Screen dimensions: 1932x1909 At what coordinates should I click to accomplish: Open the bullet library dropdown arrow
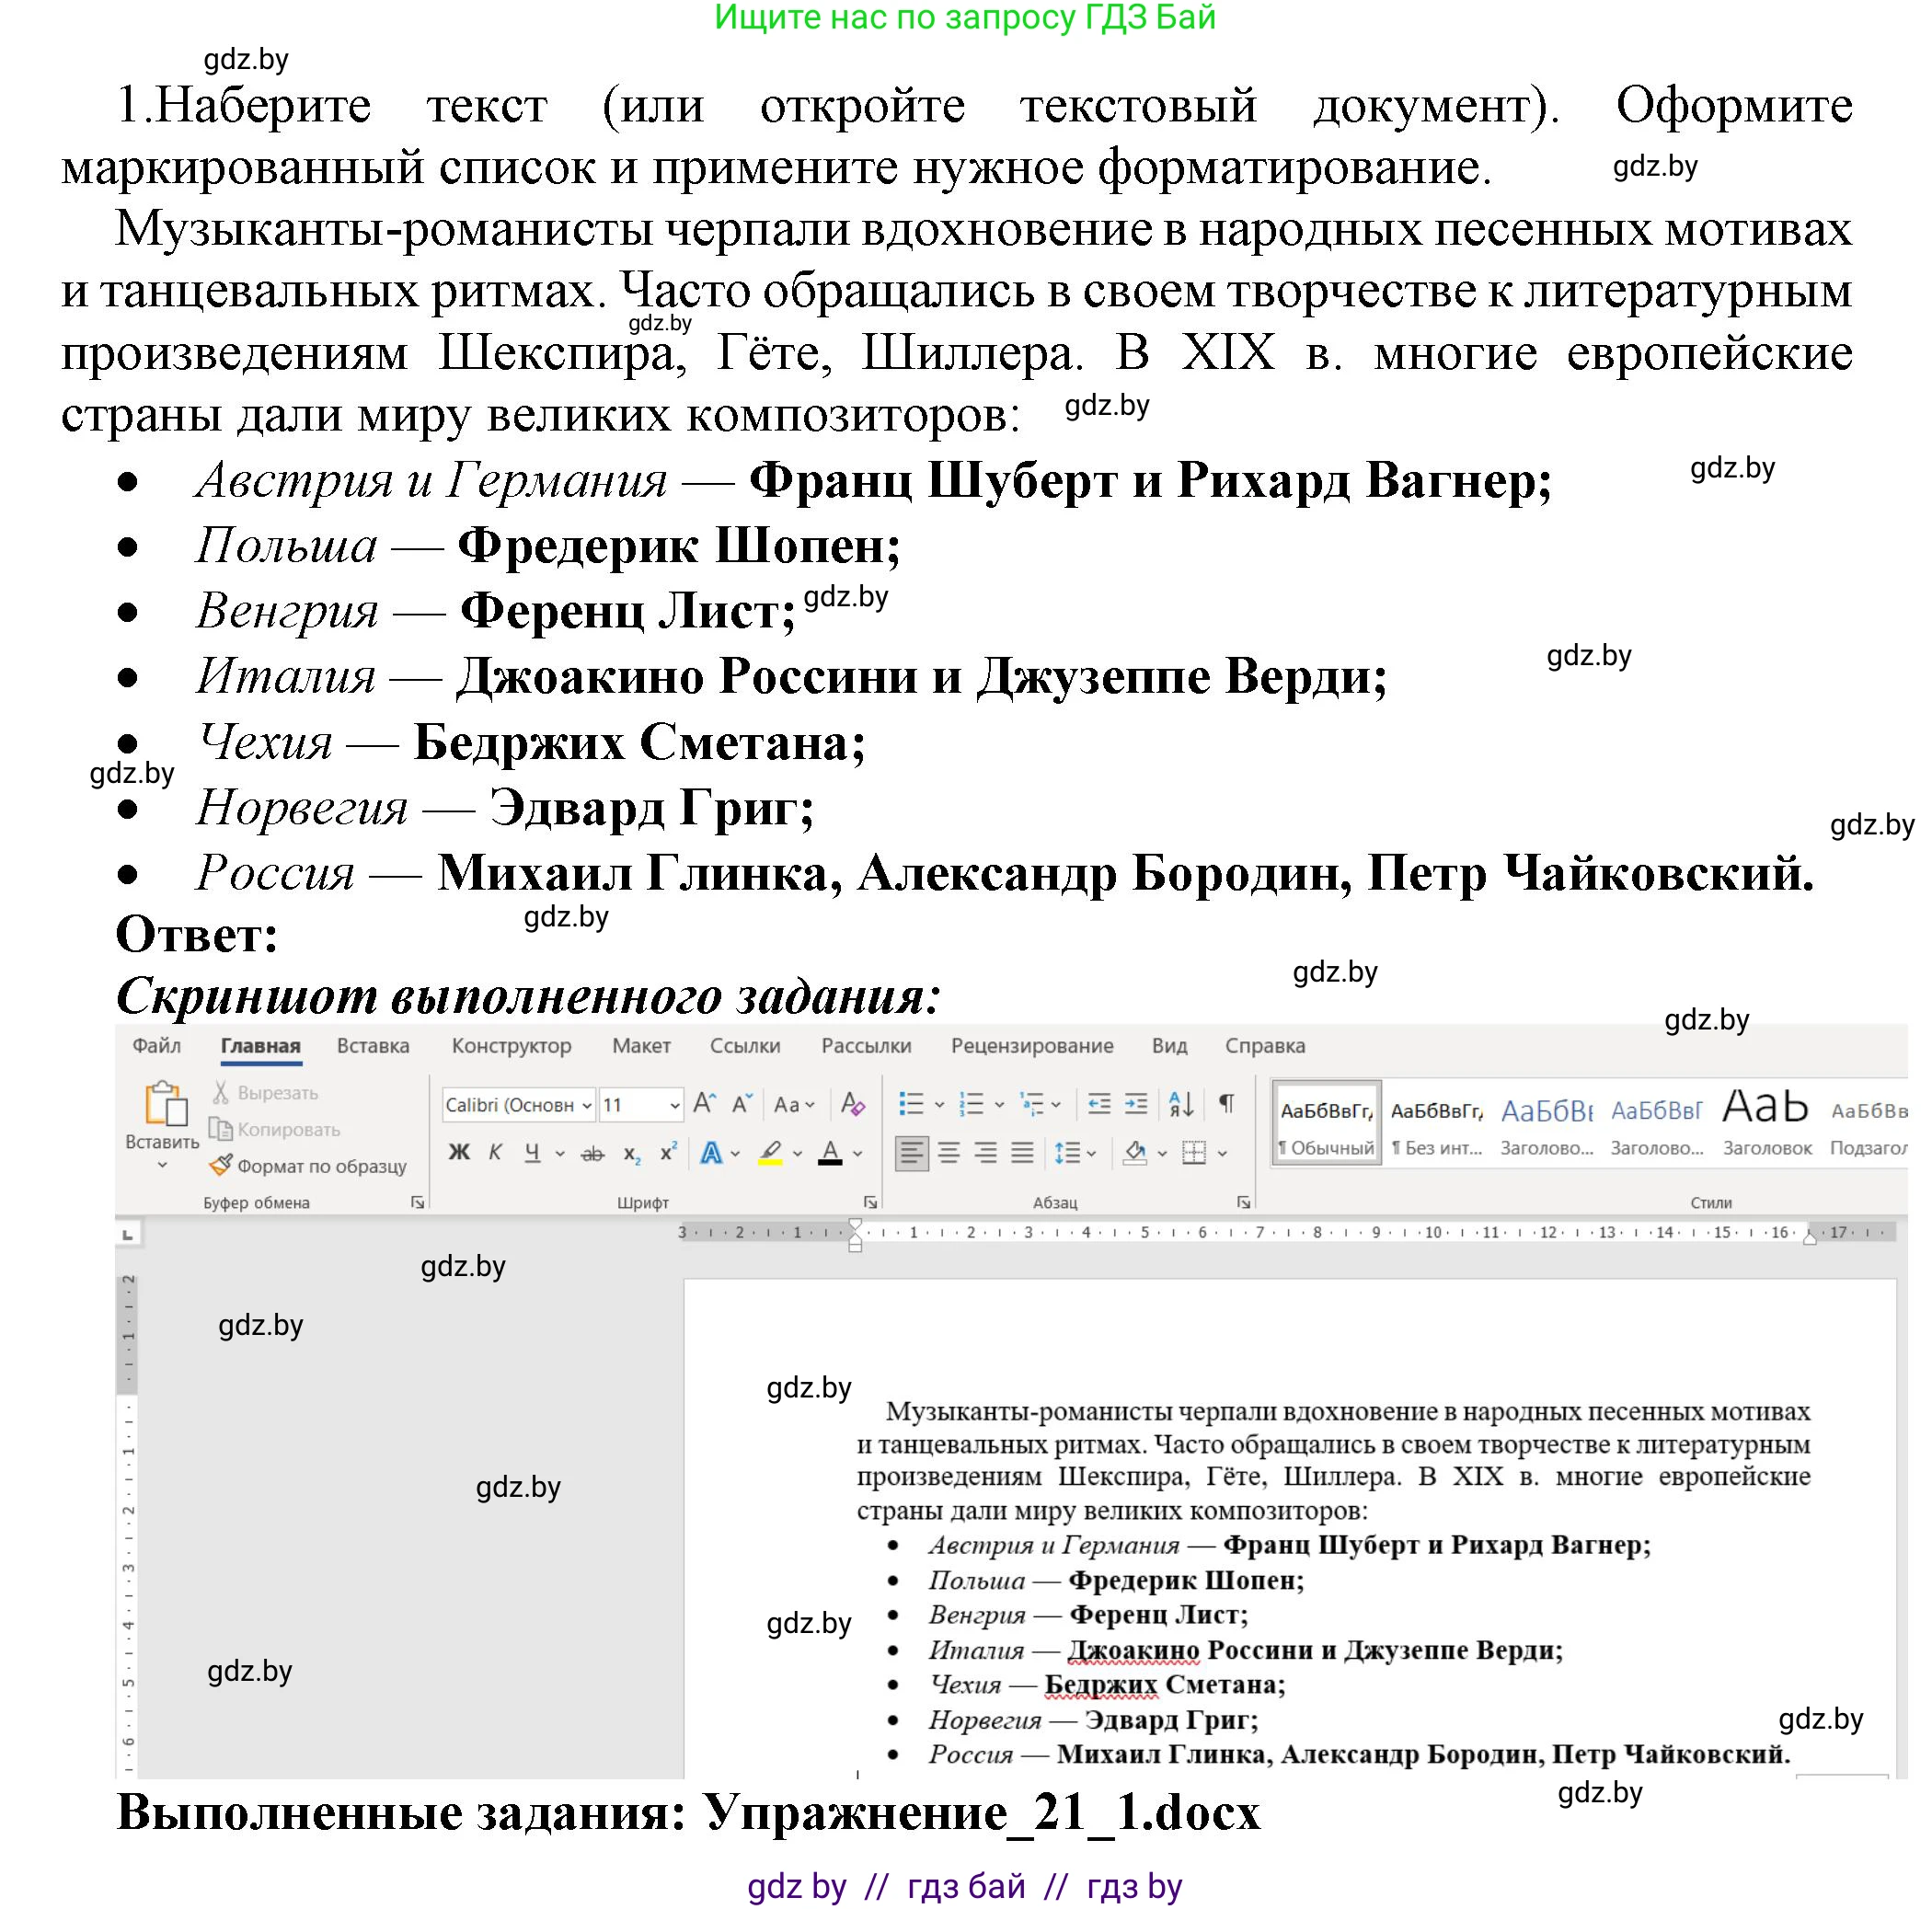click(x=939, y=1105)
